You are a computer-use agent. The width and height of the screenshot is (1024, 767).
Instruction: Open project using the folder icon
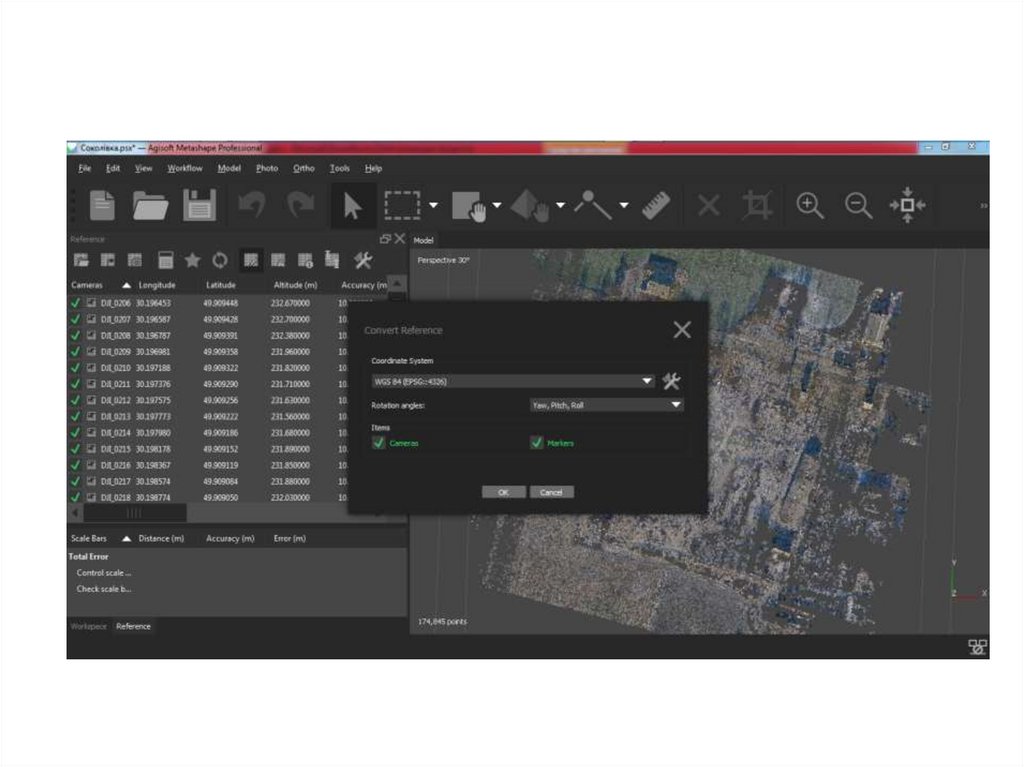pos(151,206)
